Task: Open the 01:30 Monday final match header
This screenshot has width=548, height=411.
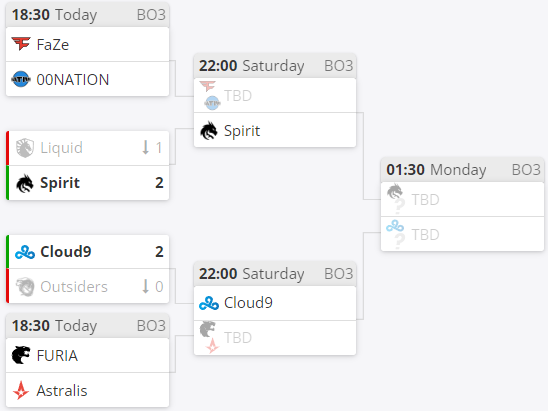Action: click(462, 170)
